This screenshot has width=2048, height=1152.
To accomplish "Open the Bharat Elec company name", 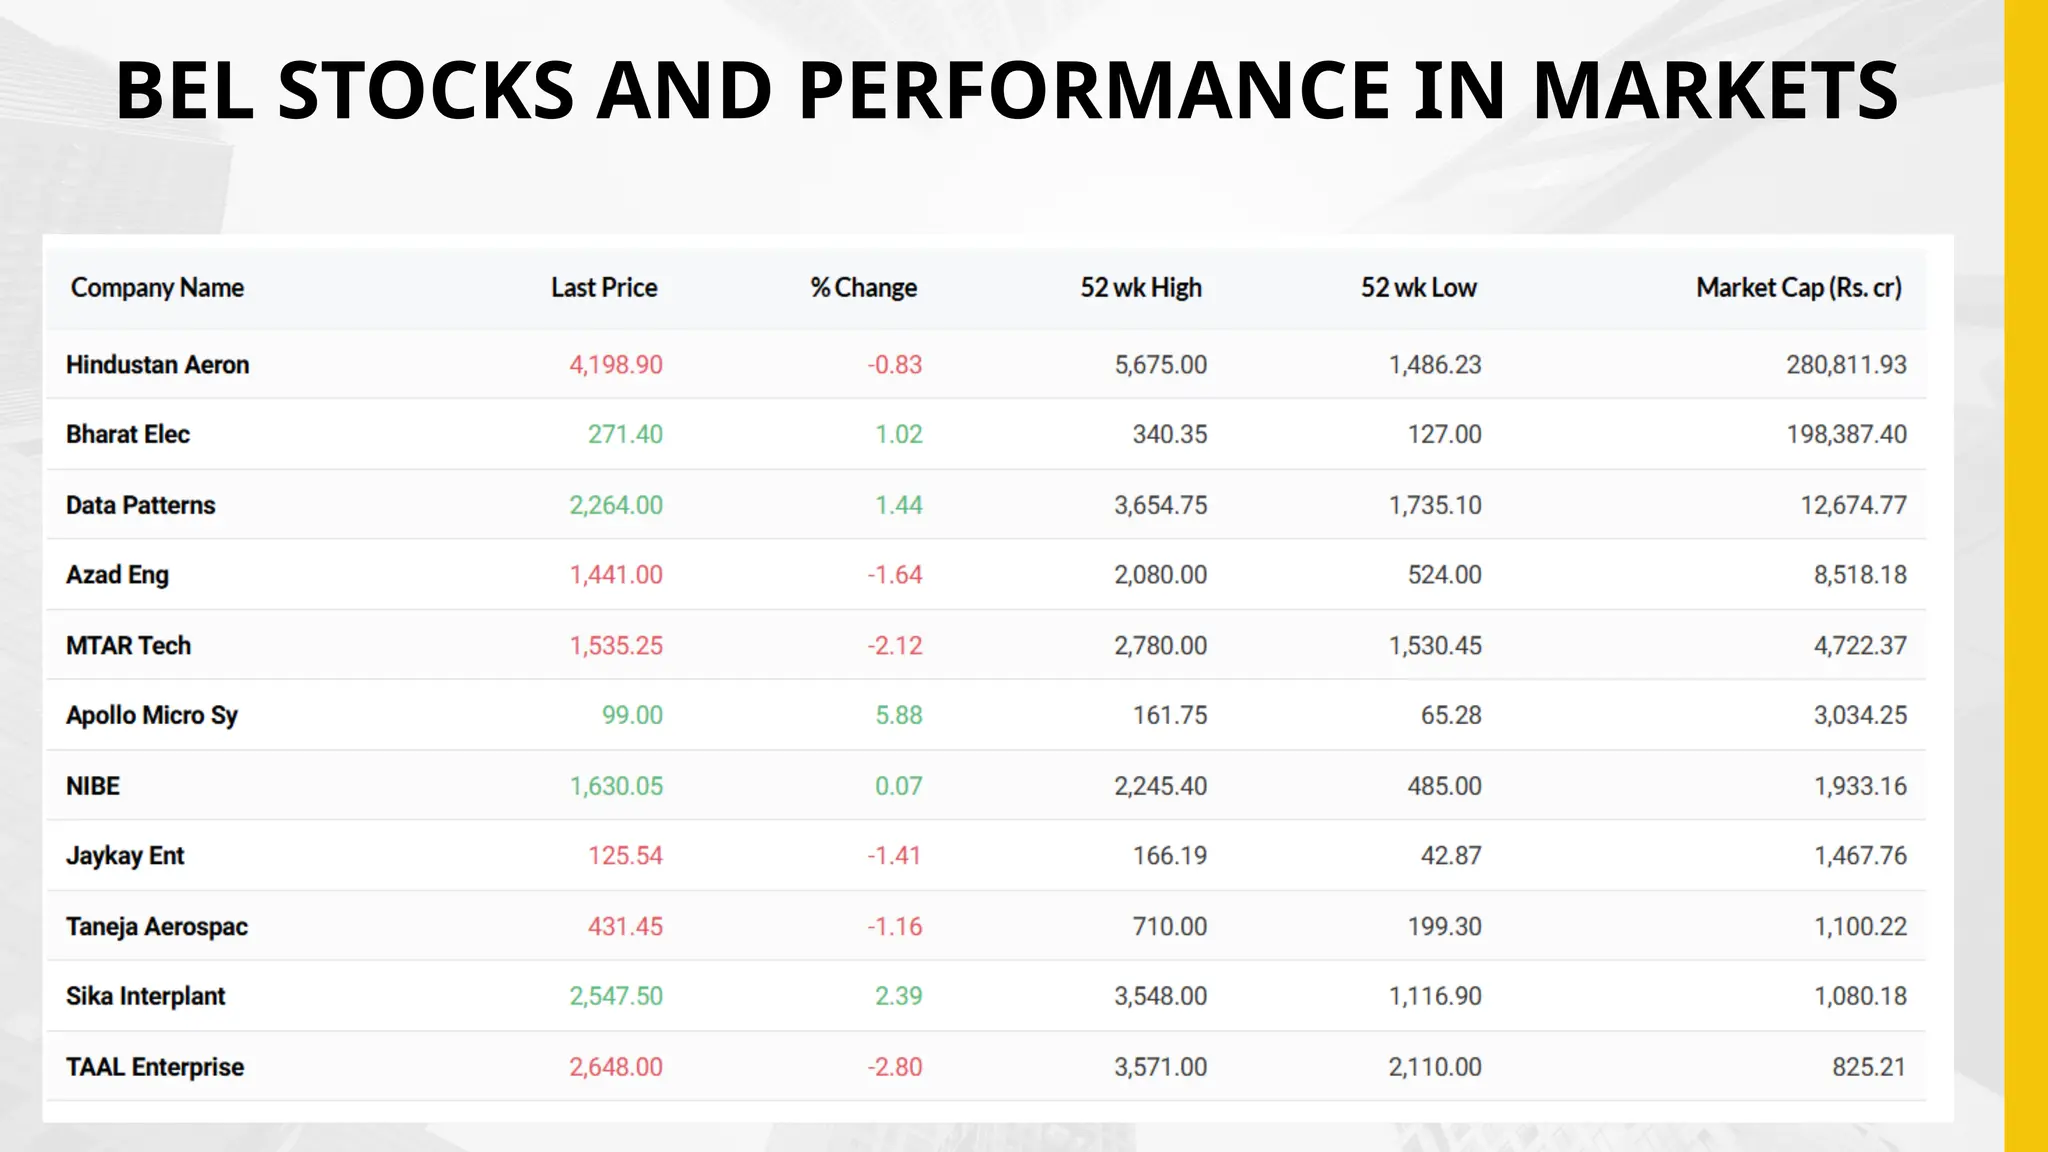I will [128, 435].
